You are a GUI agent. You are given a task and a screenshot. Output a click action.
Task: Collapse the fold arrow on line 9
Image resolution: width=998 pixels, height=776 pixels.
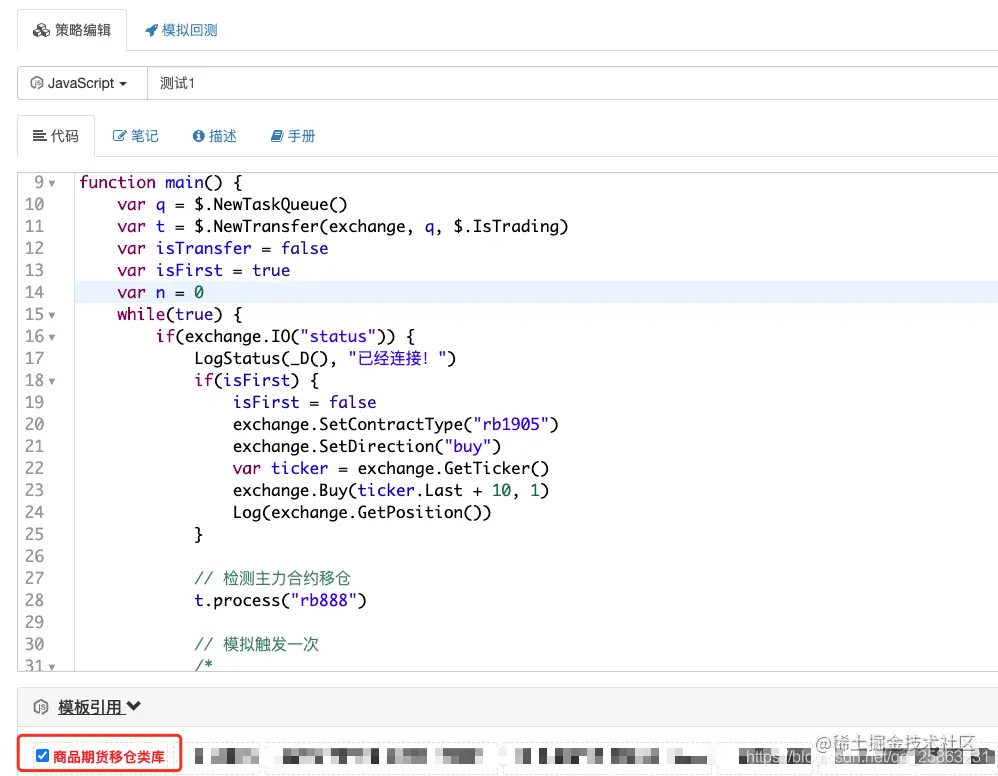tap(52, 183)
